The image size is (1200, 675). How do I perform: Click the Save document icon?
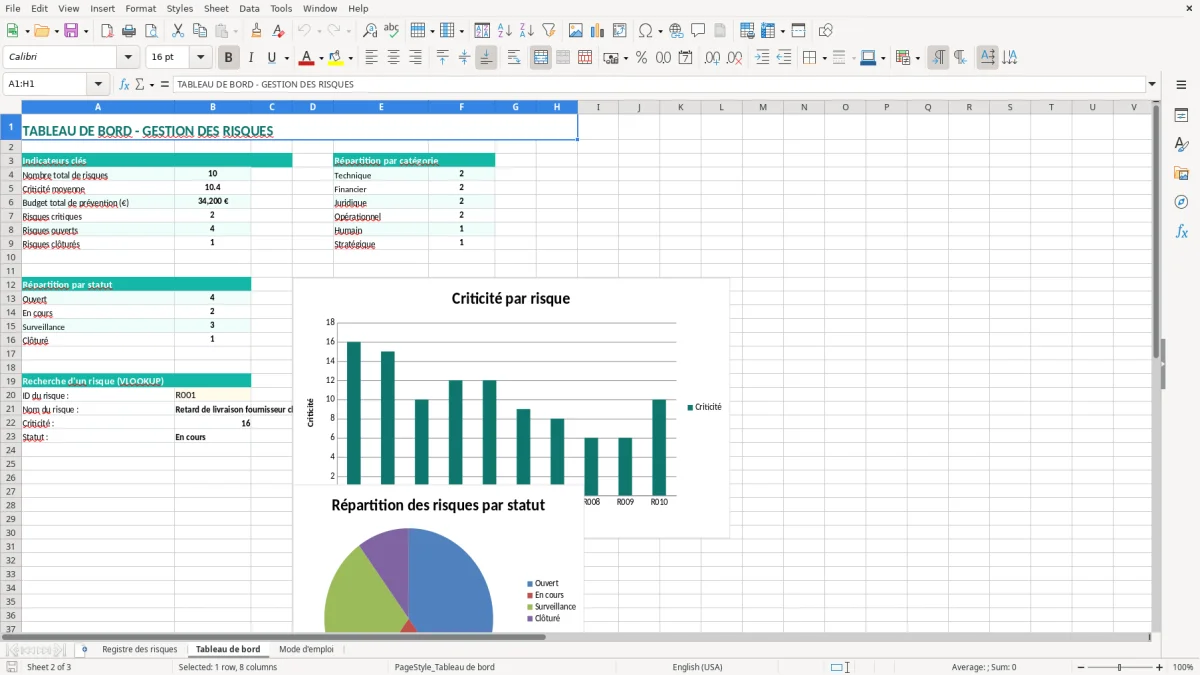click(x=71, y=31)
